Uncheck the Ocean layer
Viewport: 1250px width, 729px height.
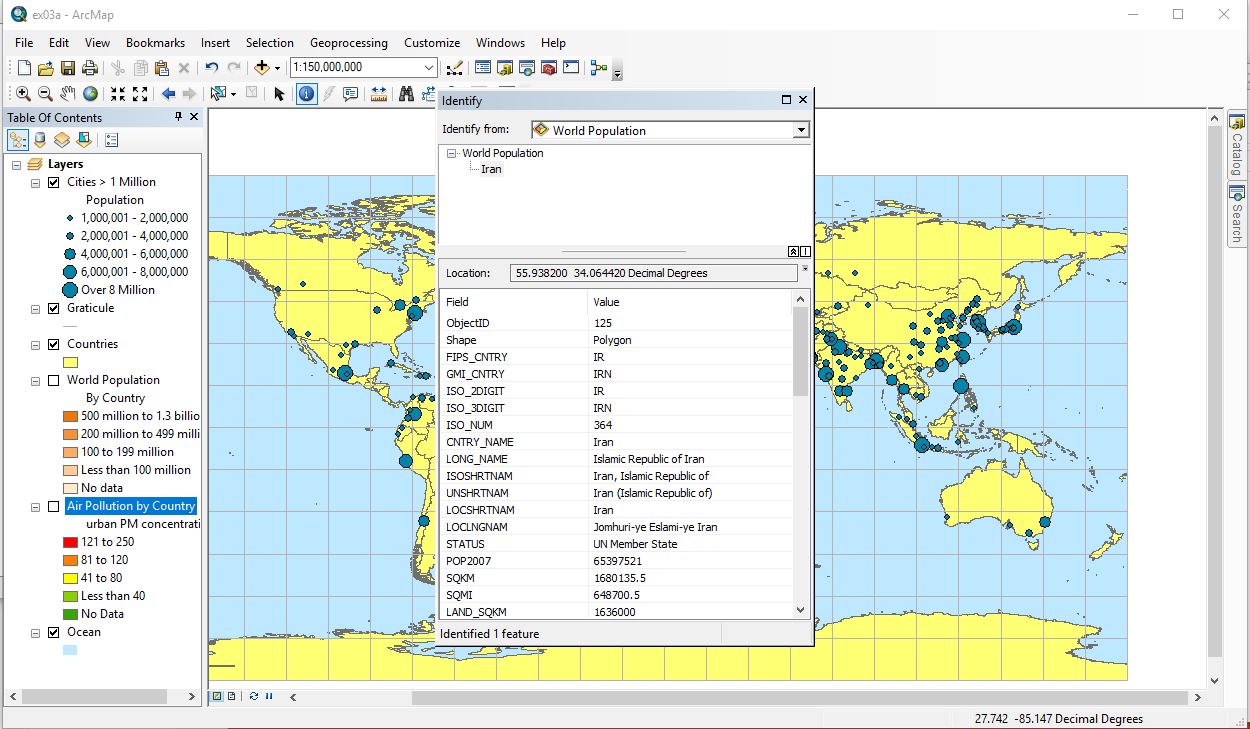(x=54, y=632)
